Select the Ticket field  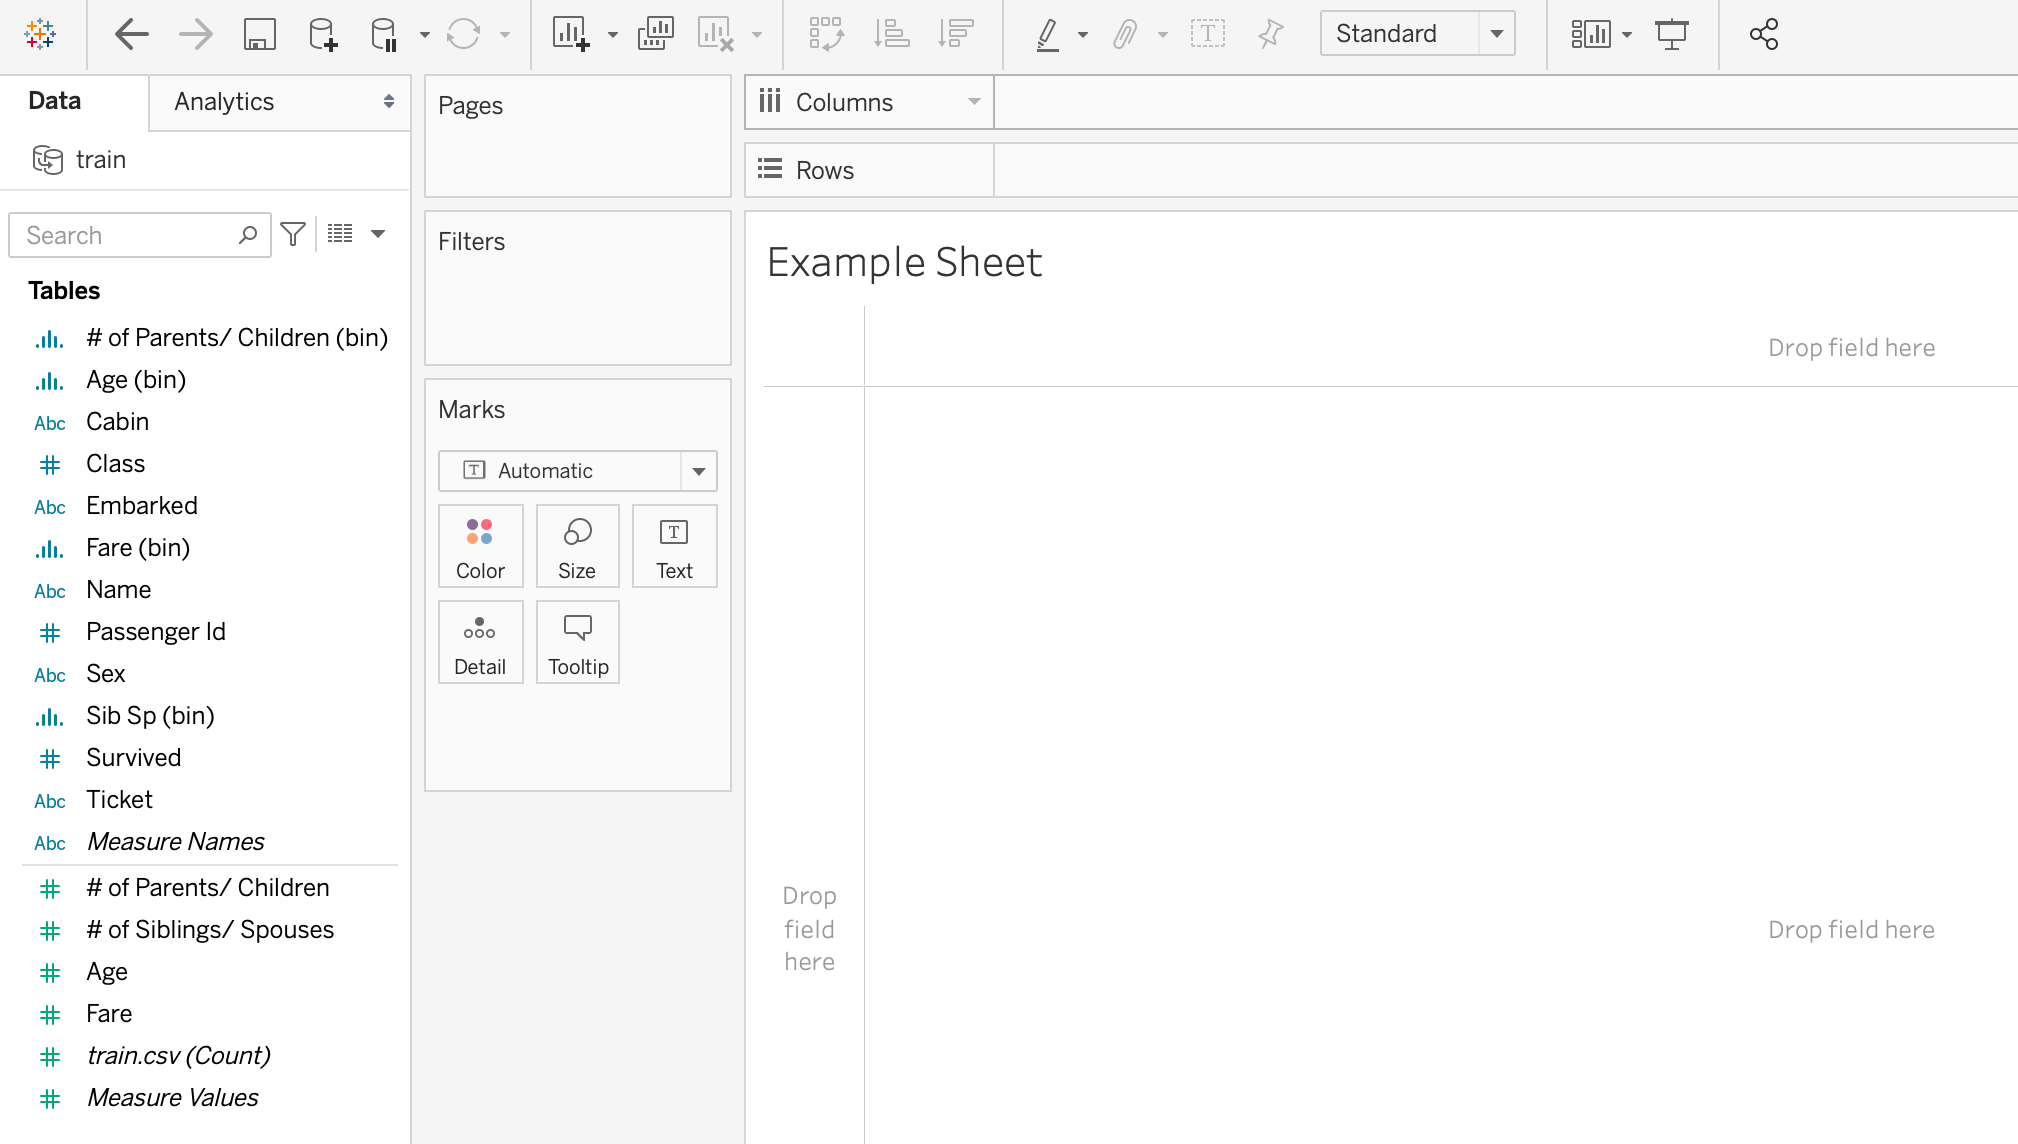(120, 800)
